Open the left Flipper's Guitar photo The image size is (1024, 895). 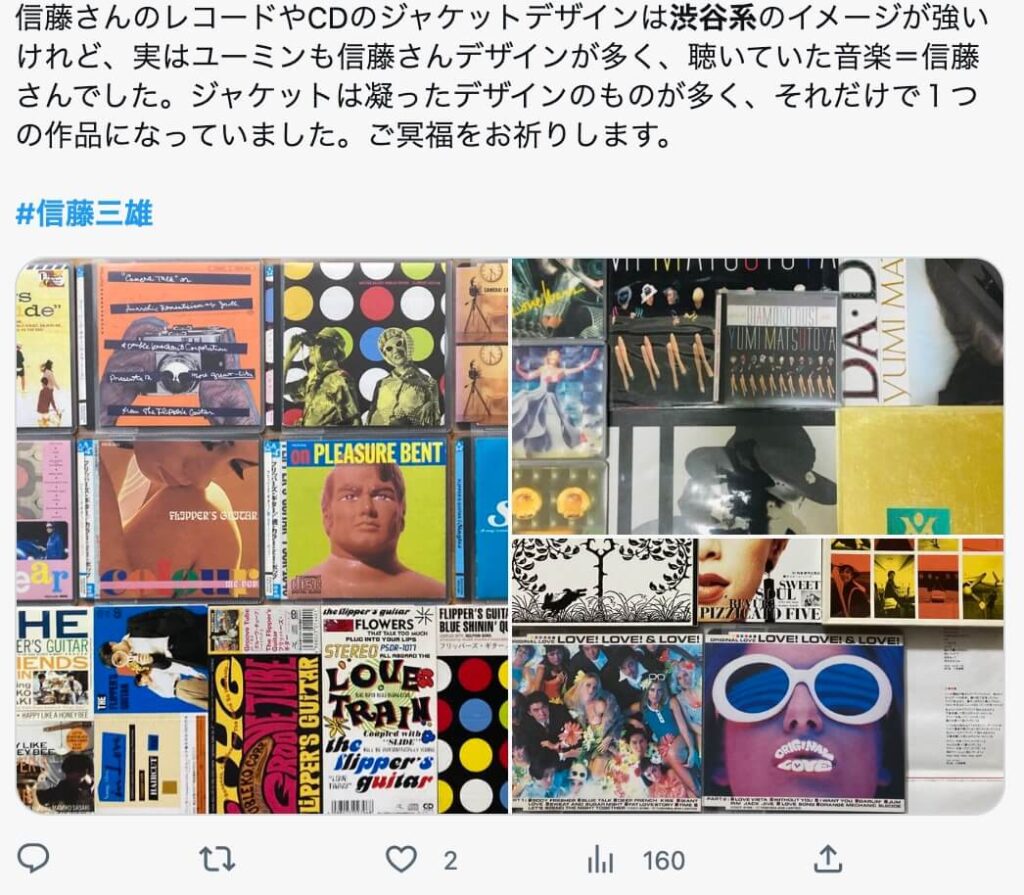click(x=262, y=536)
